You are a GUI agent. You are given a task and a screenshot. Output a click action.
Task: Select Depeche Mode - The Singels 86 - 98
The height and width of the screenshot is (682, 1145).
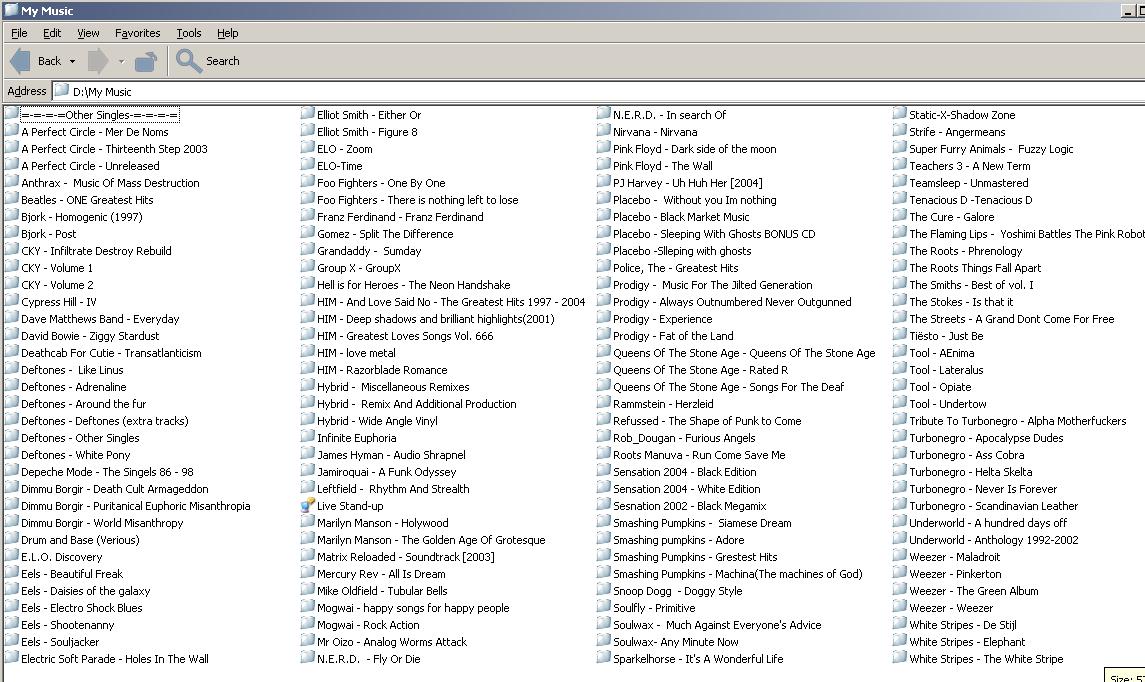pyautogui.click(x=107, y=472)
